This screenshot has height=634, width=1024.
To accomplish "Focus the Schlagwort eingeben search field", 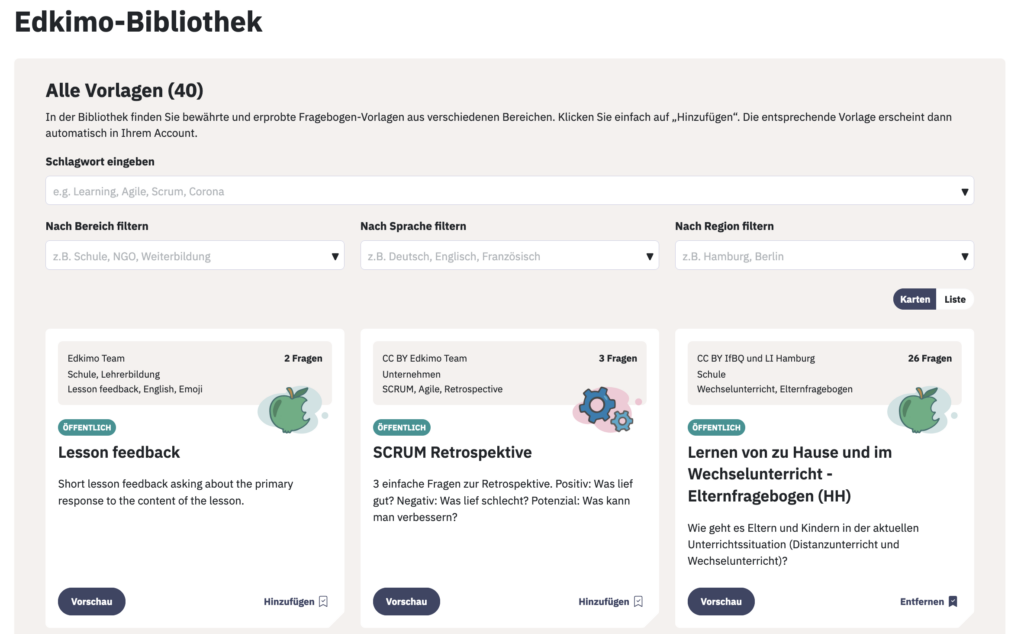I will 509,191.
